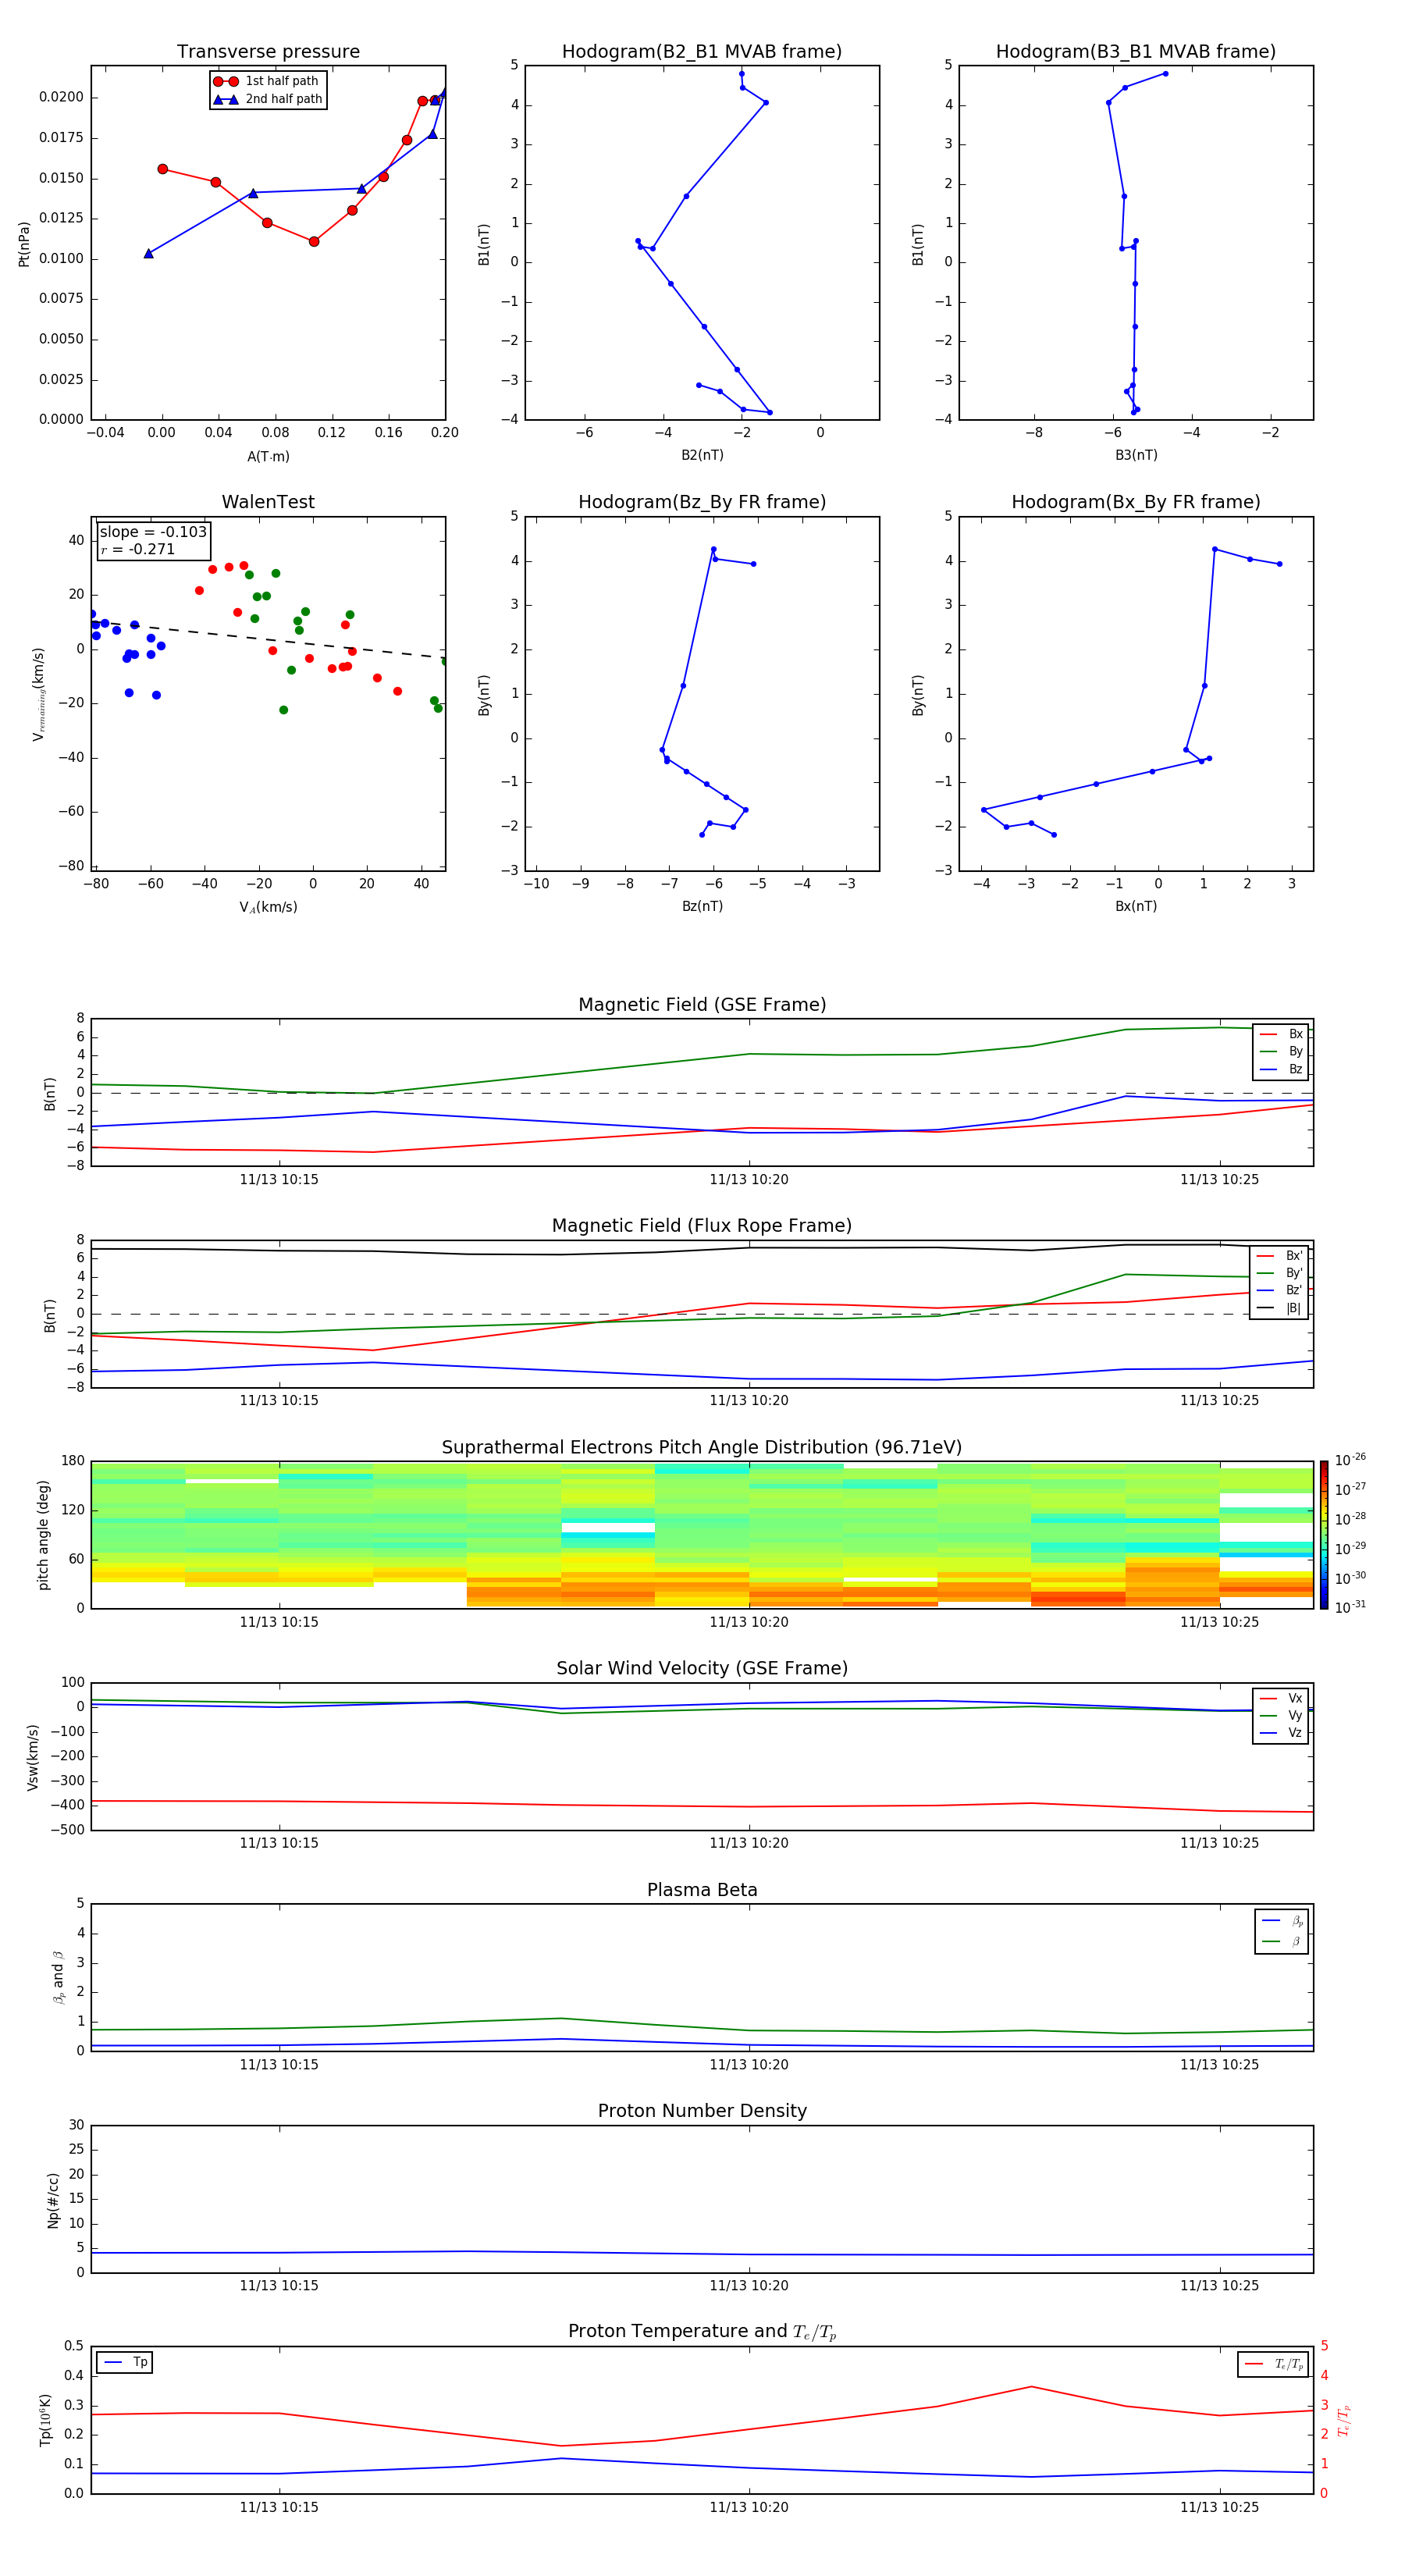Viewport: 1405px width, 2576px height.
Task: Click the 'Magnetic Field (GSE Frame)' title
Action: [702, 1005]
